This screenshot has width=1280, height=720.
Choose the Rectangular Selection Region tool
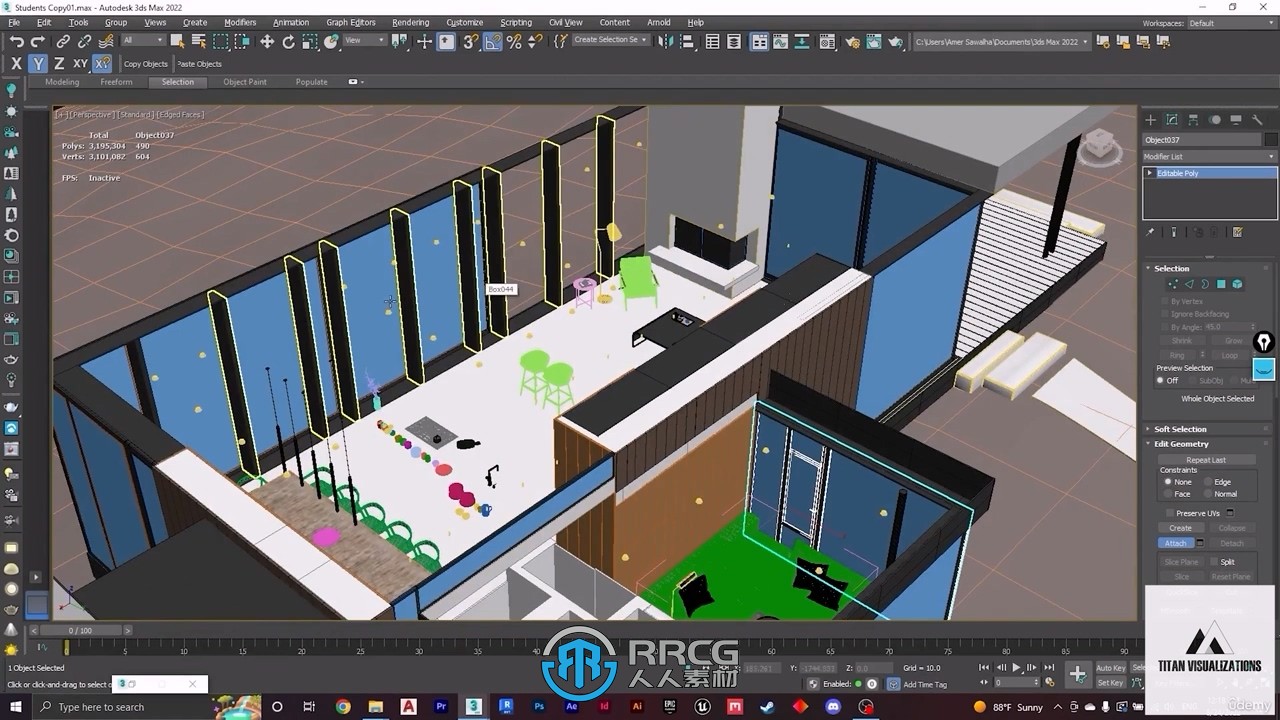220,41
